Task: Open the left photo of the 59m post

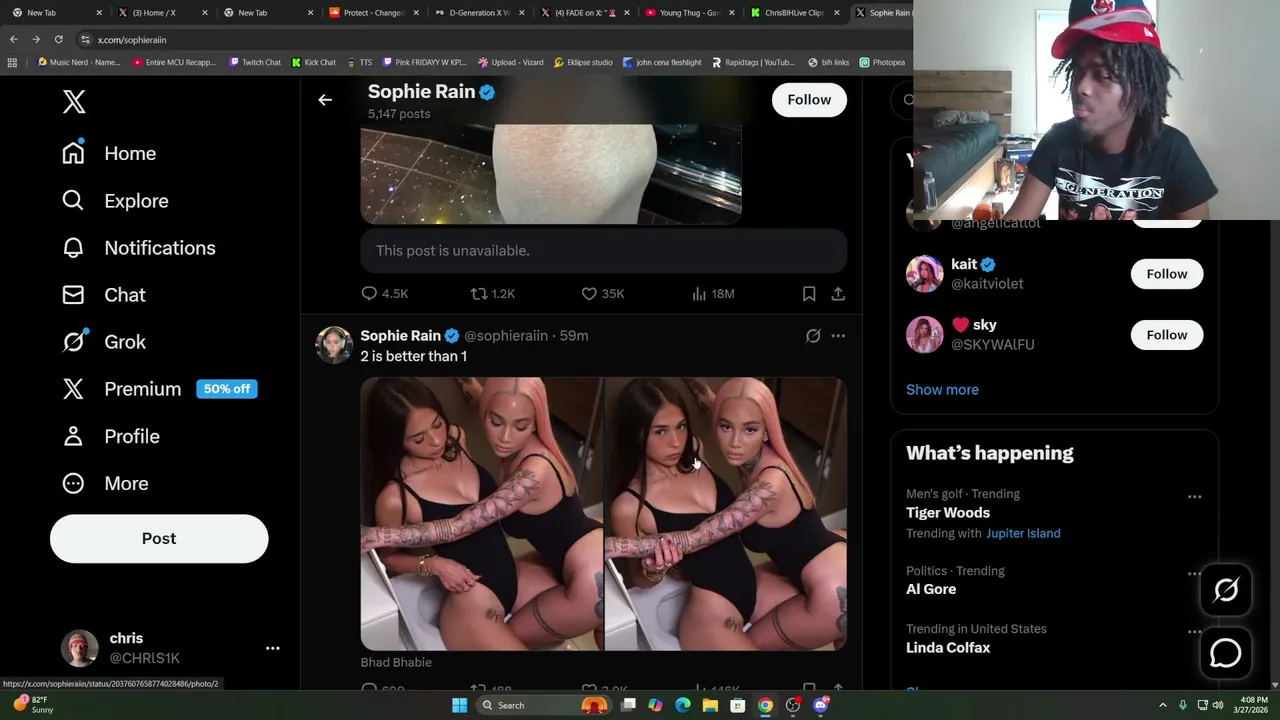Action: click(x=481, y=514)
